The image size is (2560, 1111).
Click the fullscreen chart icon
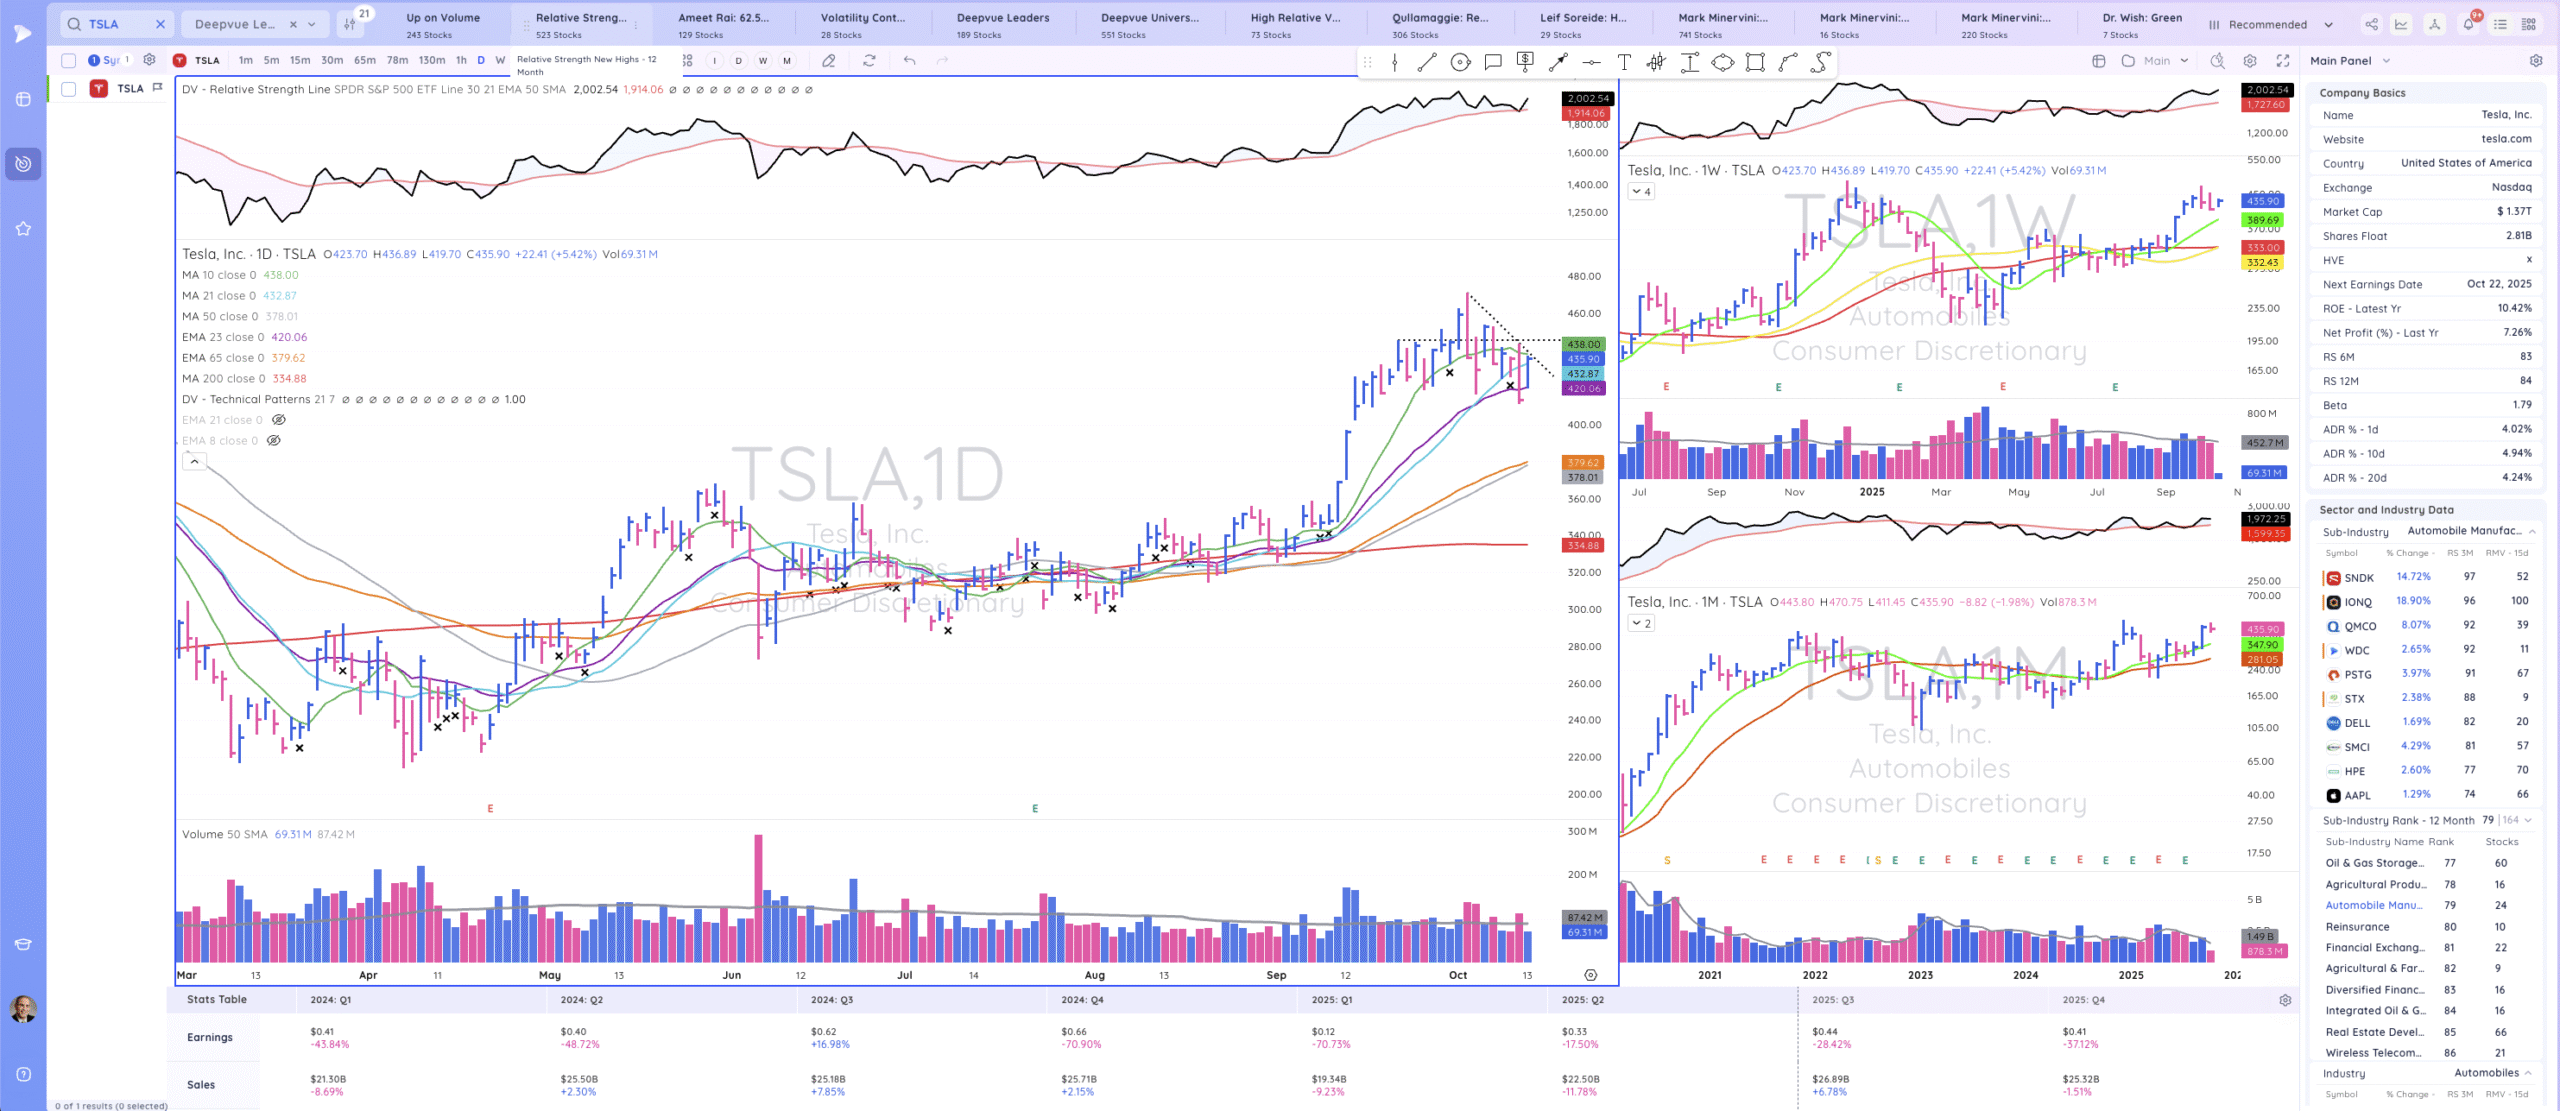2282,61
